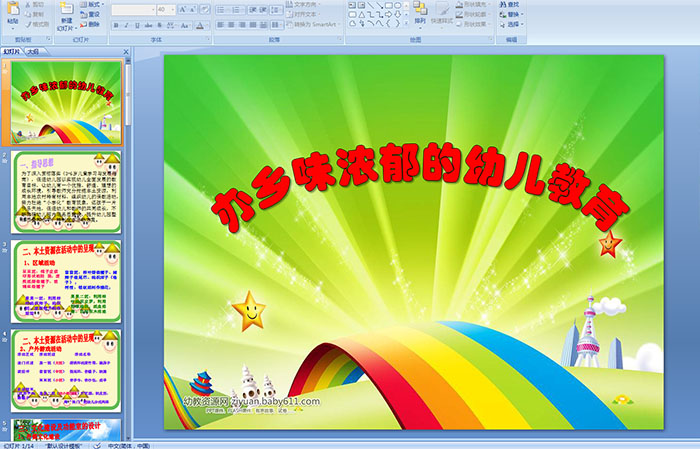Click the Numbering list icon
This screenshot has width=700, height=449.
point(238,10)
